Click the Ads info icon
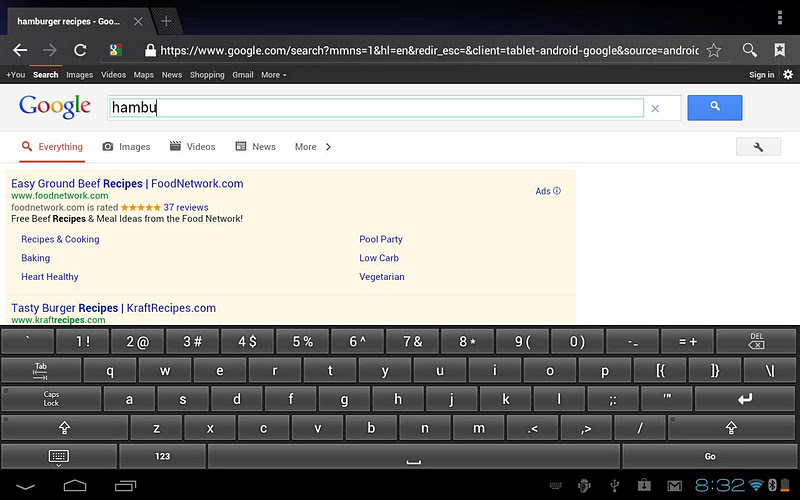Image resolution: width=800 pixels, height=500 pixels. (x=557, y=191)
